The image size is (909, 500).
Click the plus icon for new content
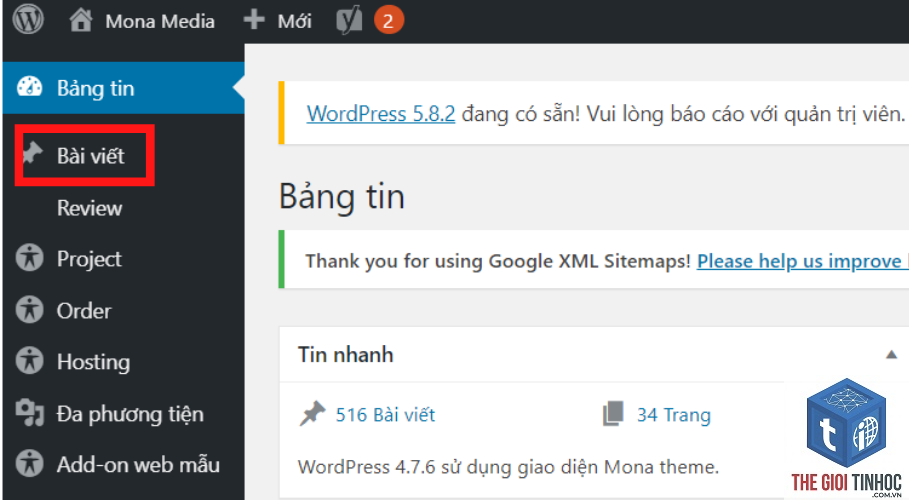click(254, 20)
